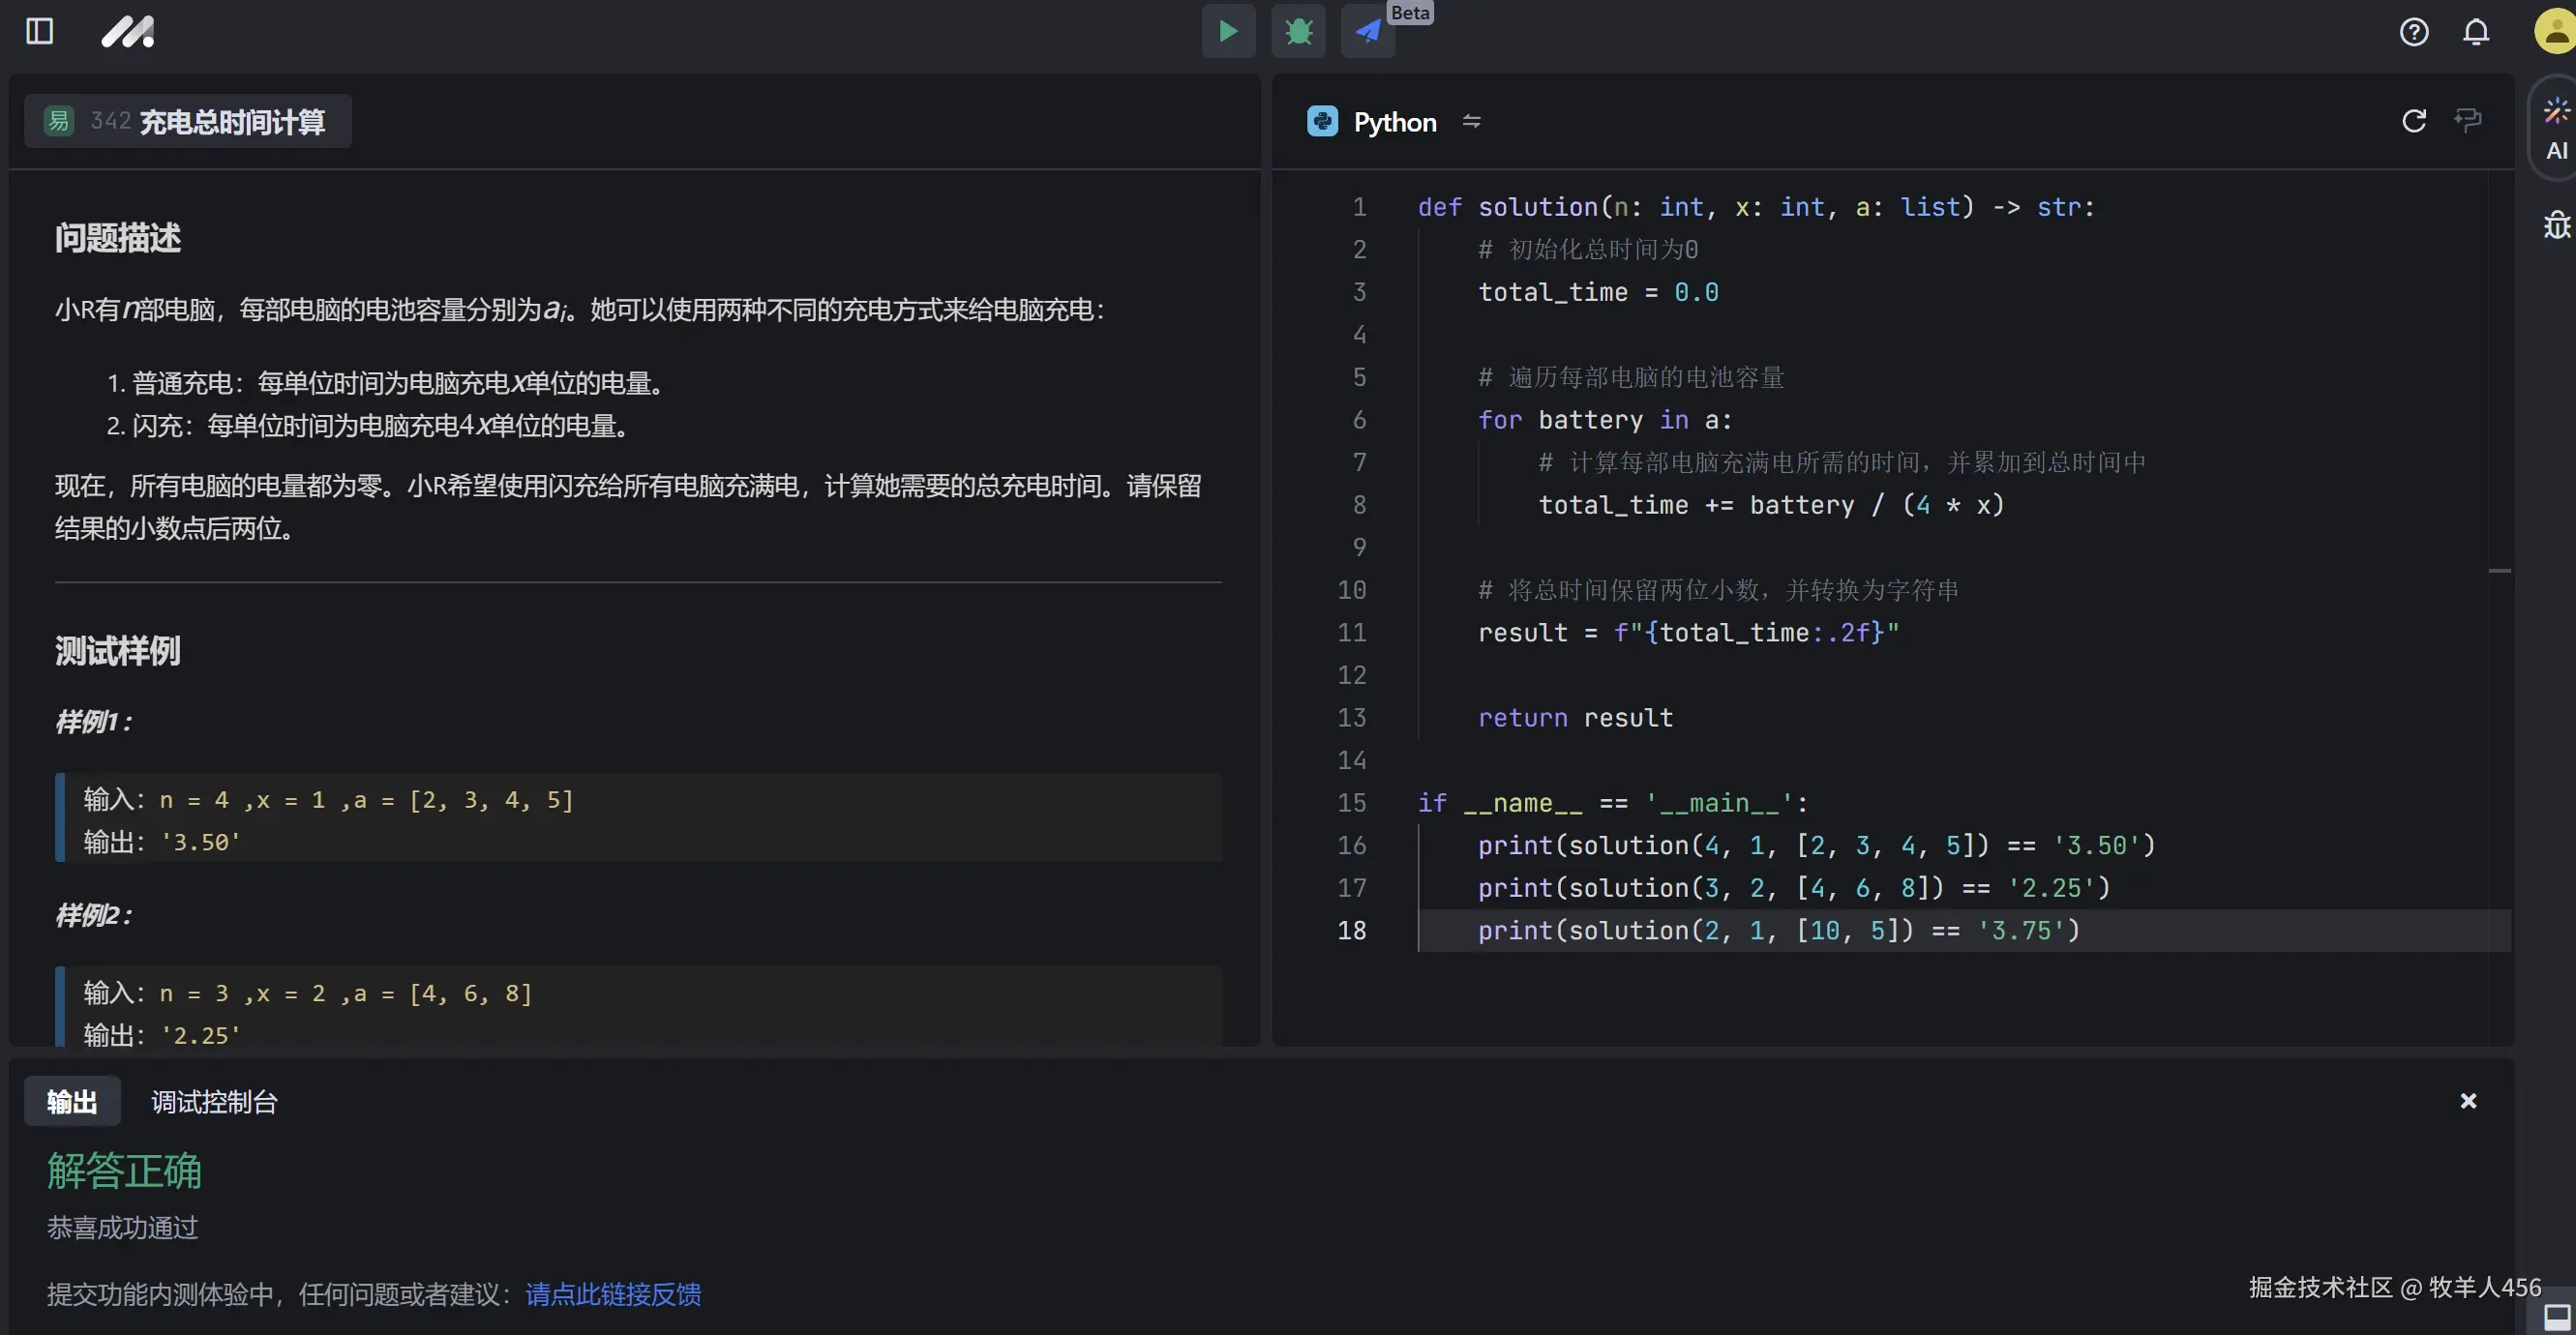Viewport: 2576px width, 1335px height.
Task: Click the language swap arrows icon
Action: point(1471,122)
